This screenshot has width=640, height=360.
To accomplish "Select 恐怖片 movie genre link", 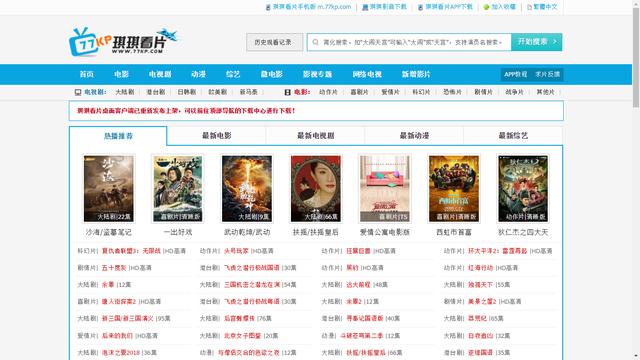I will pyautogui.click(x=452, y=92).
